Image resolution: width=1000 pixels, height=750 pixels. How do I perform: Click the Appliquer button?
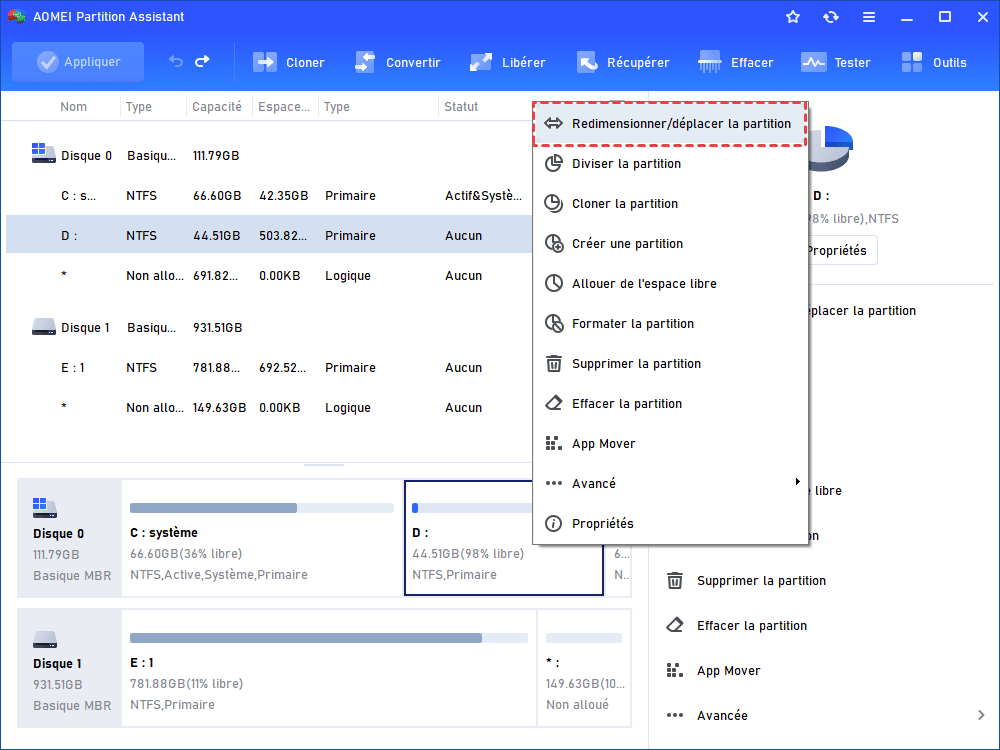78,62
